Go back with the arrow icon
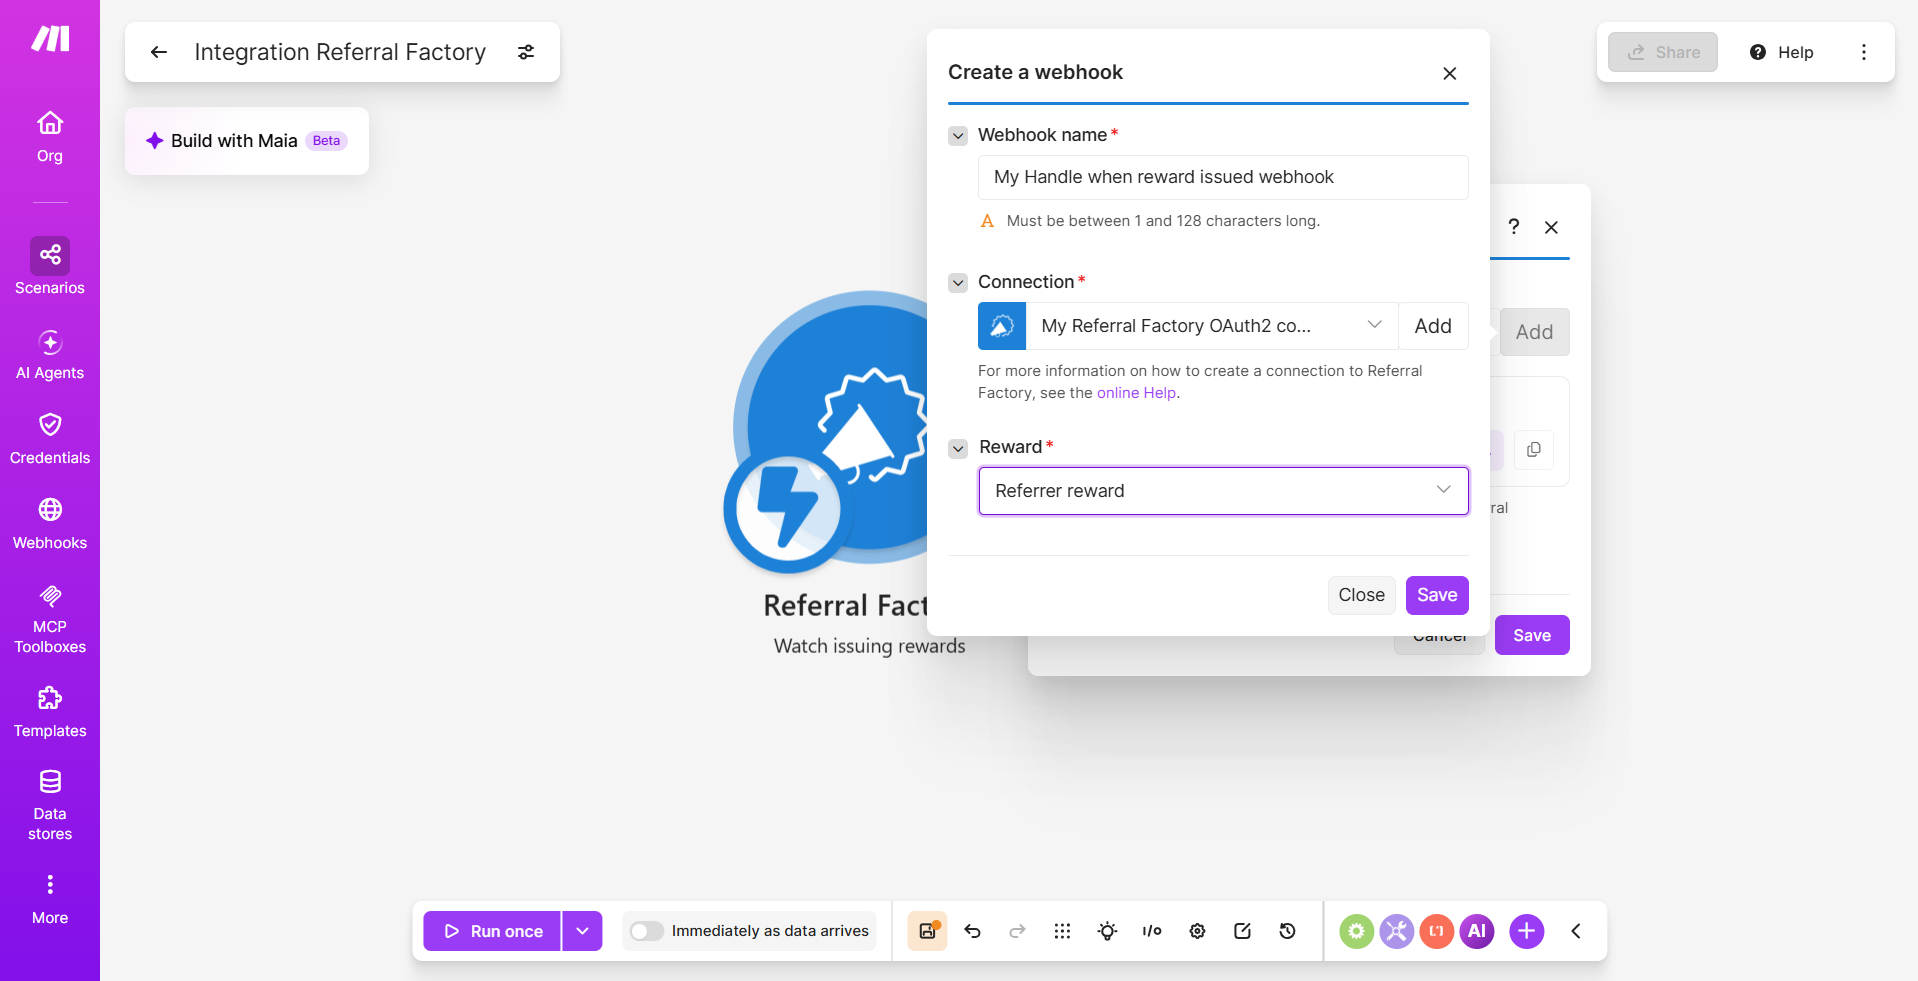This screenshot has width=1918, height=981. pyautogui.click(x=158, y=52)
